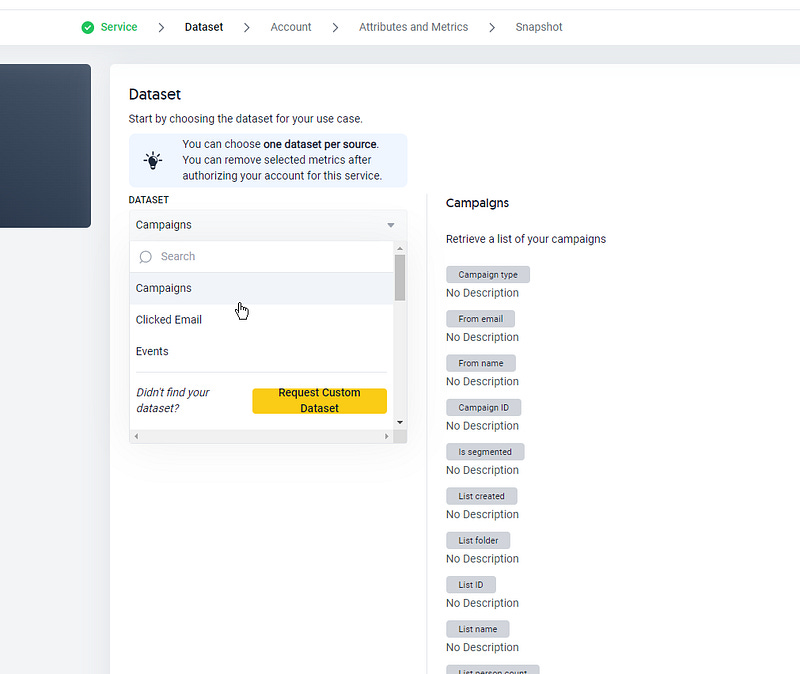Click the List folder attribute tag
The width and height of the screenshot is (800, 674).
coord(478,541)
